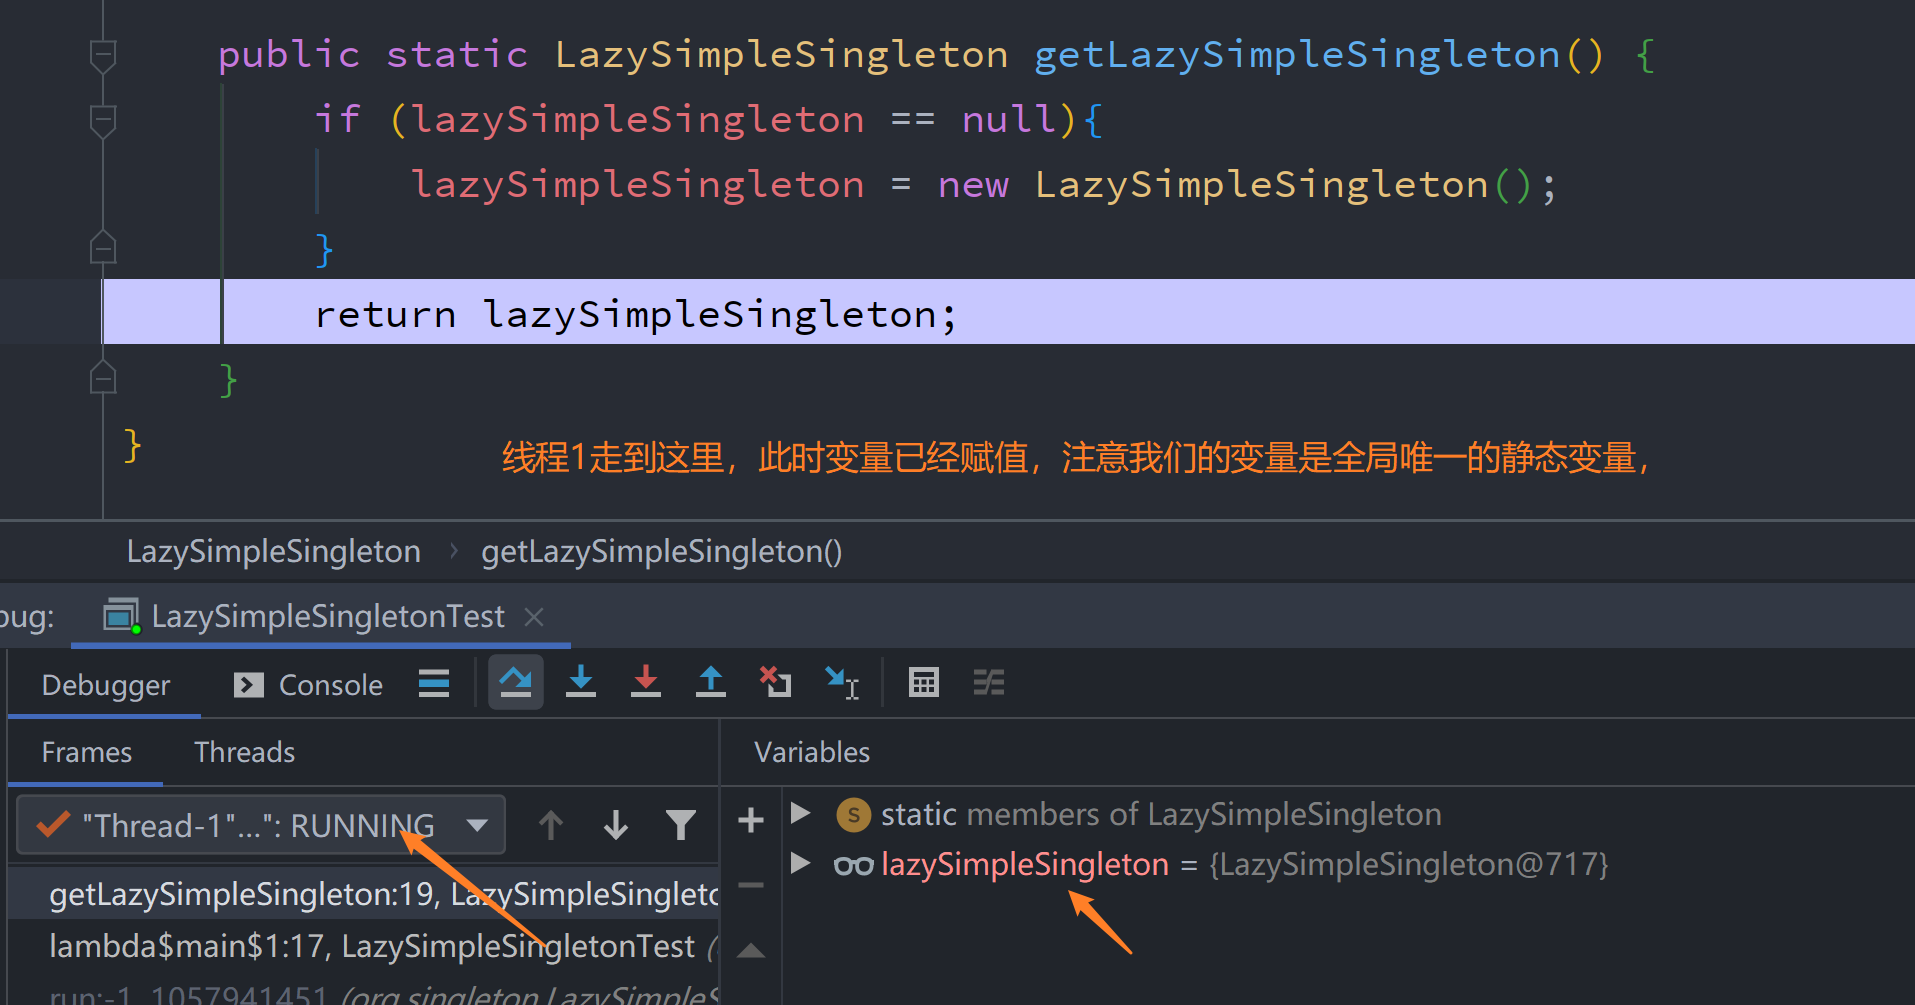Screen dimensions: 1915x1005
Task: Collapse the getLazySimpleSingleton method fold marker
Action: tap(103, 56)
